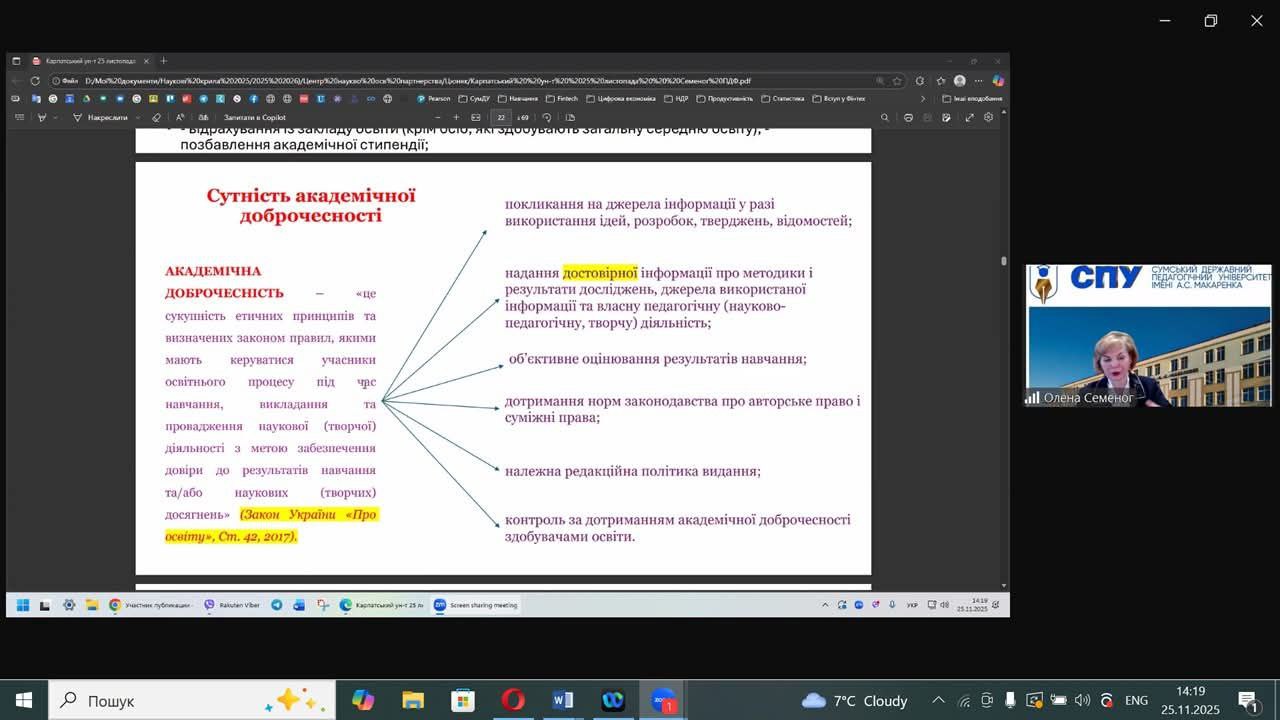Launch Copilot from the Windows taskbar
This screenshot has height=720, width=1280.
(363, 700)
